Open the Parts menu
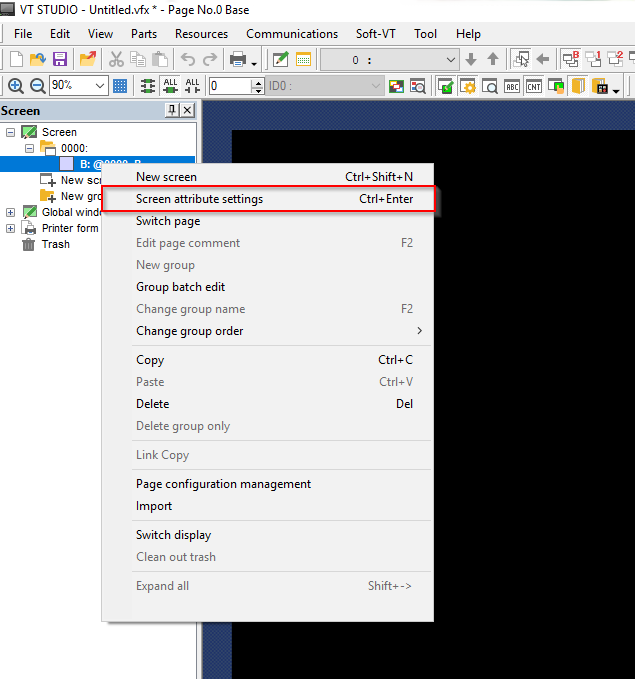The image size is (635, 679). coord(144,34)
